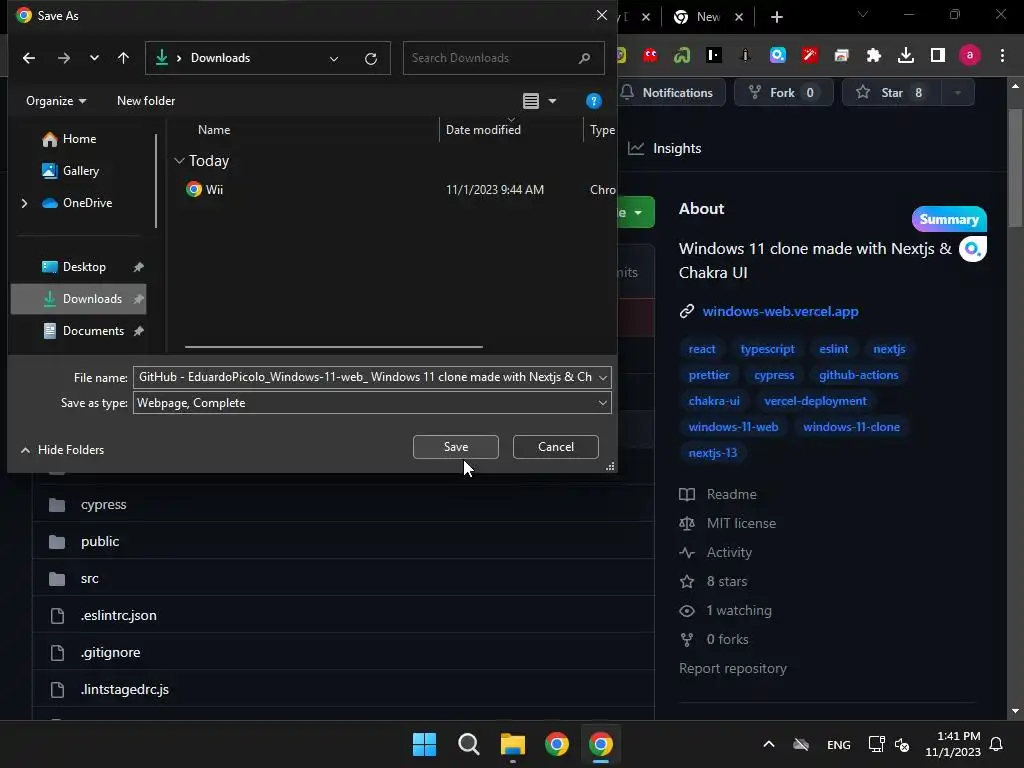The height and width of the screenshot is (768, 1024).
Task: Open the cypress folder
Action: [104, 505]
